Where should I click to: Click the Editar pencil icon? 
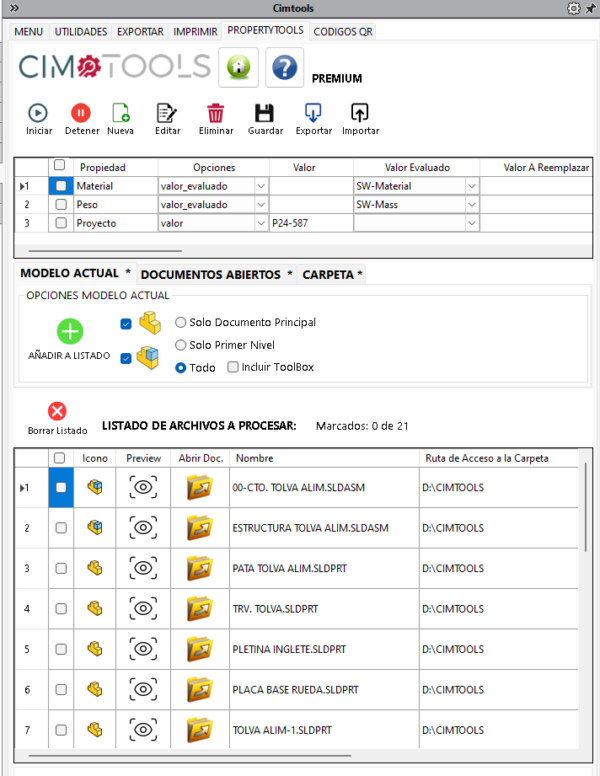tap(166, 113)
